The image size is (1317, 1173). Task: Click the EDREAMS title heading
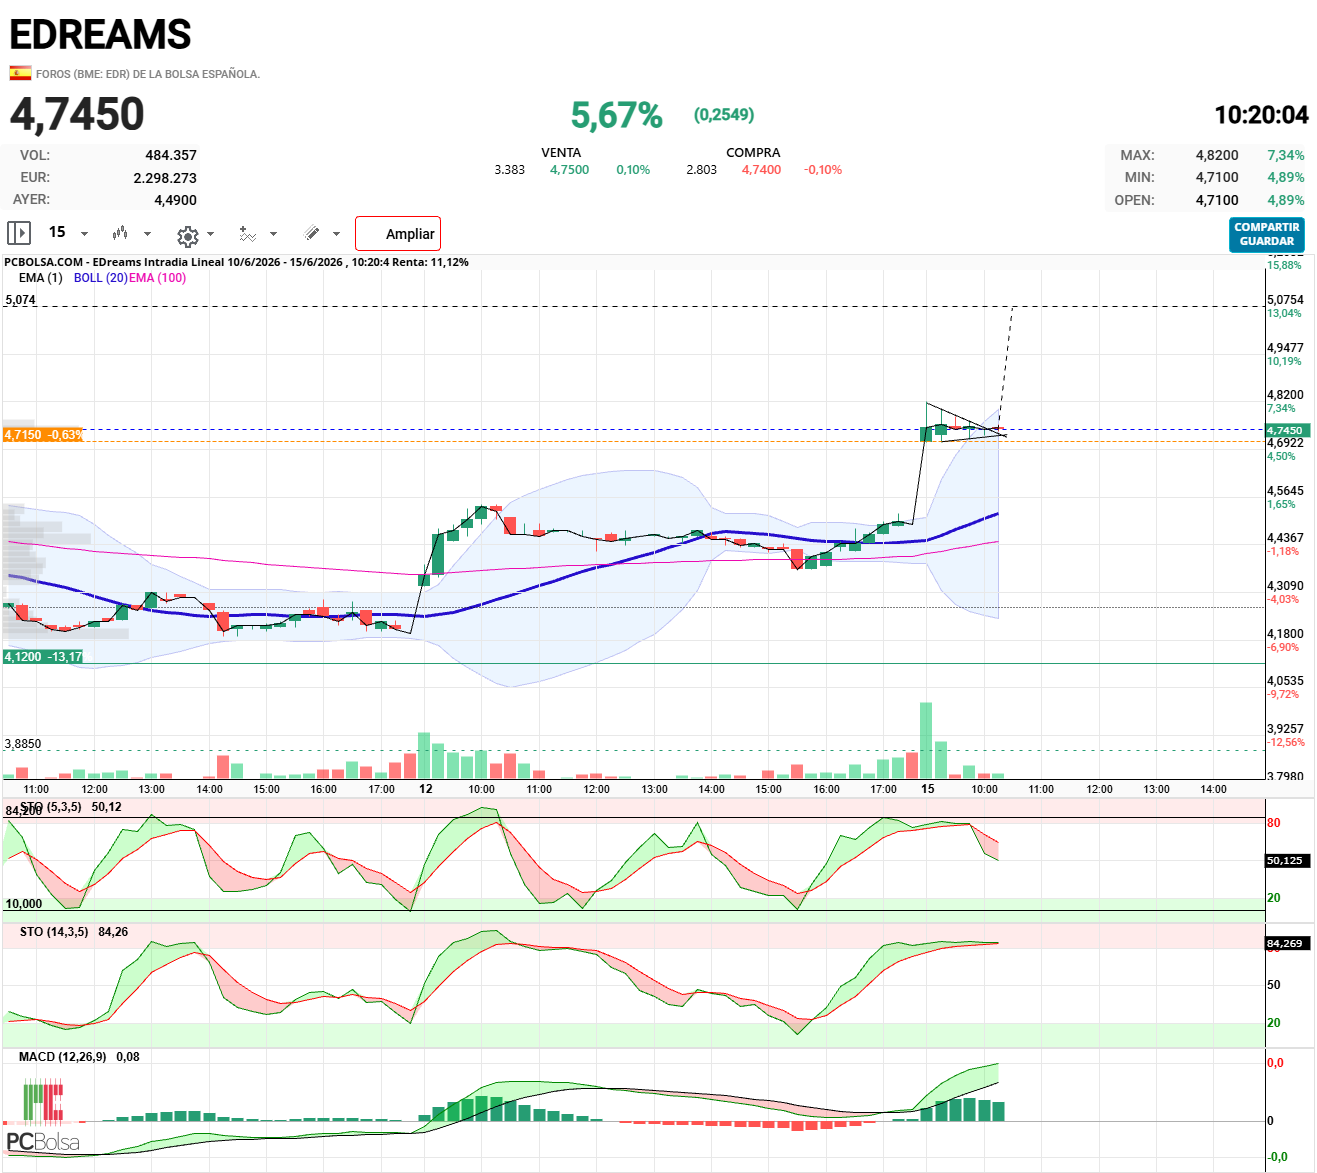[100, 35]
